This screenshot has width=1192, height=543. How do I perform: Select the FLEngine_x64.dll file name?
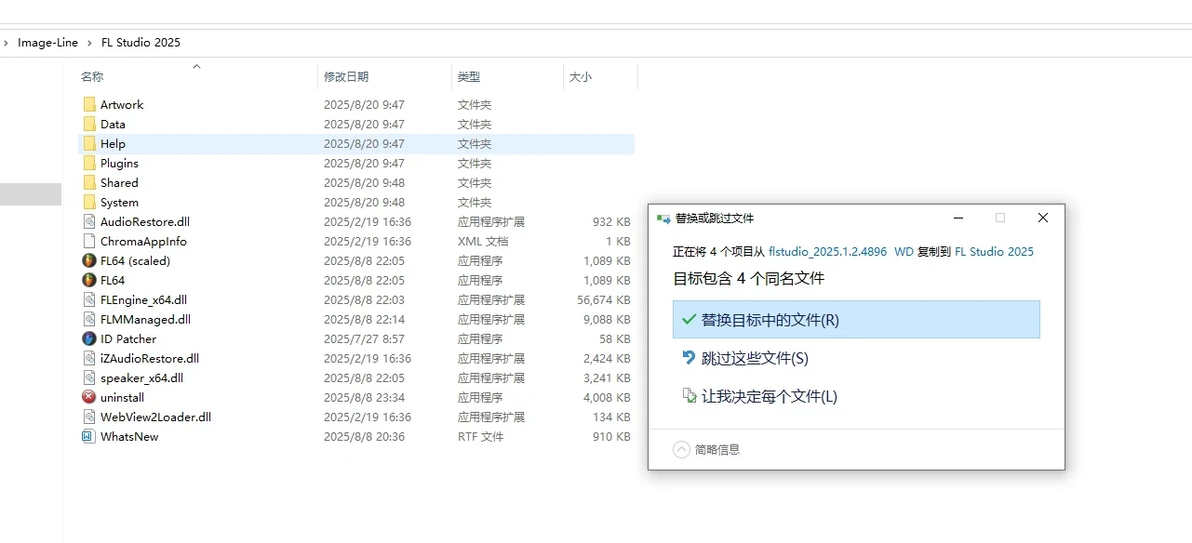coord(144,300)
